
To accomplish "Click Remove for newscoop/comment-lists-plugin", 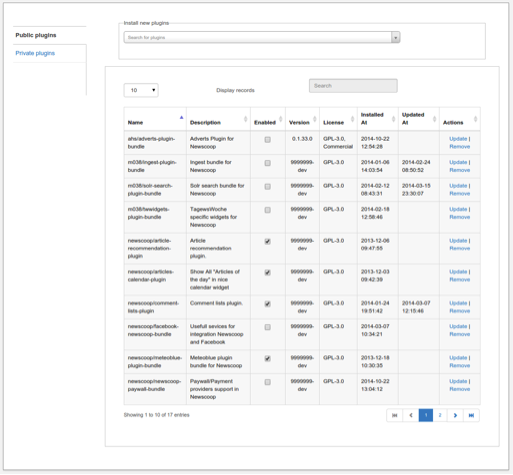I will [x=459, y=311].
